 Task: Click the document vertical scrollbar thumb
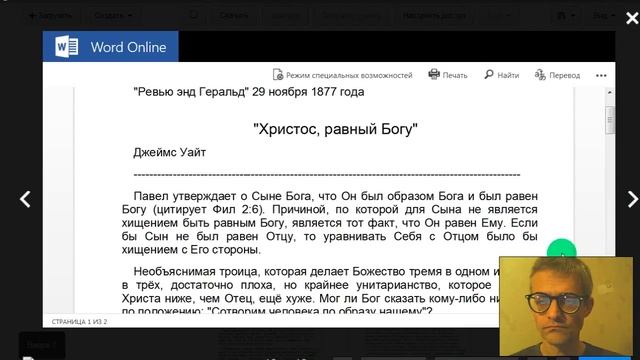pyautogui.click(x=610, y=120)
